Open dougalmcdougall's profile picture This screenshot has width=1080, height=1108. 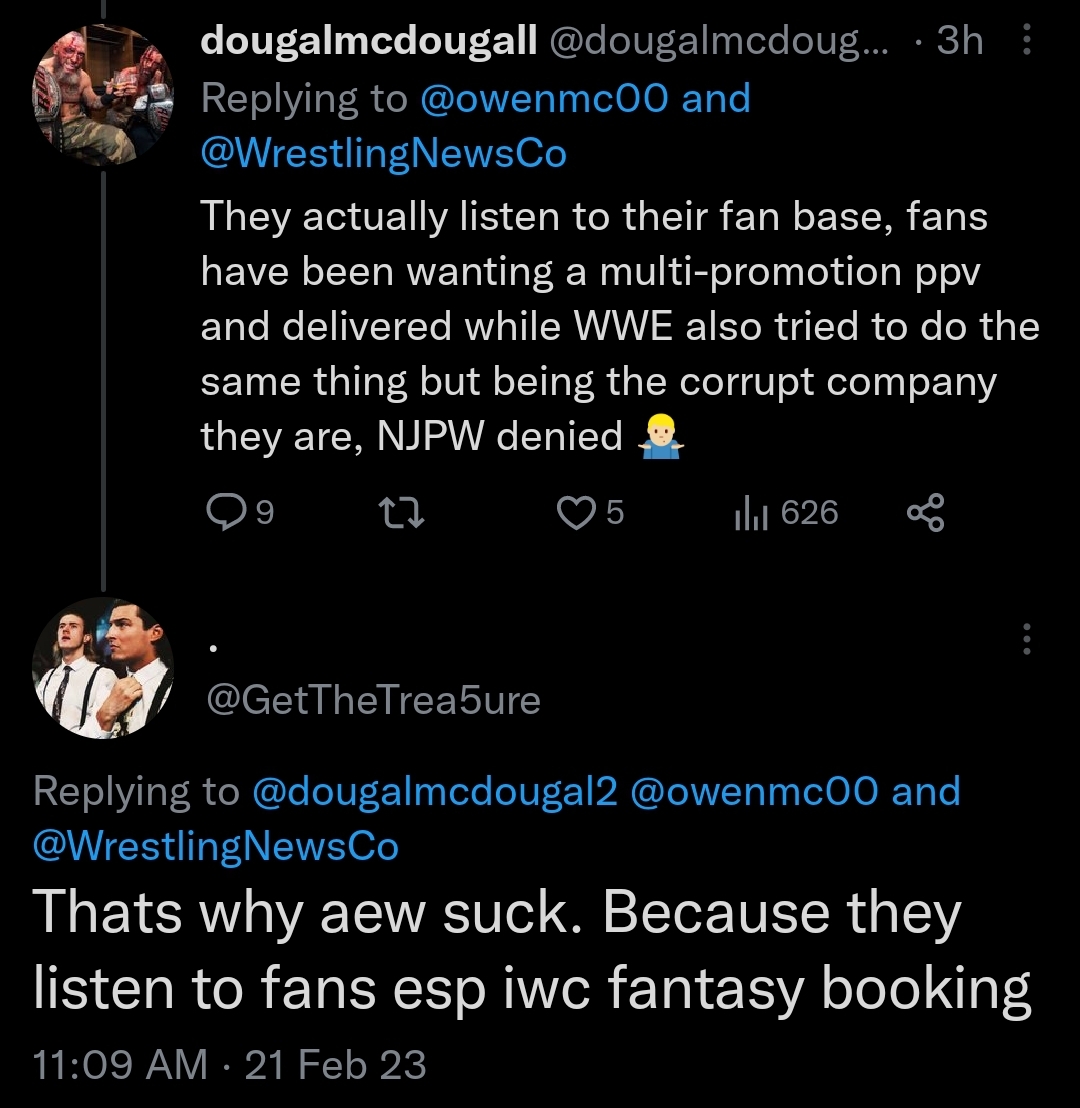(105, 97)
